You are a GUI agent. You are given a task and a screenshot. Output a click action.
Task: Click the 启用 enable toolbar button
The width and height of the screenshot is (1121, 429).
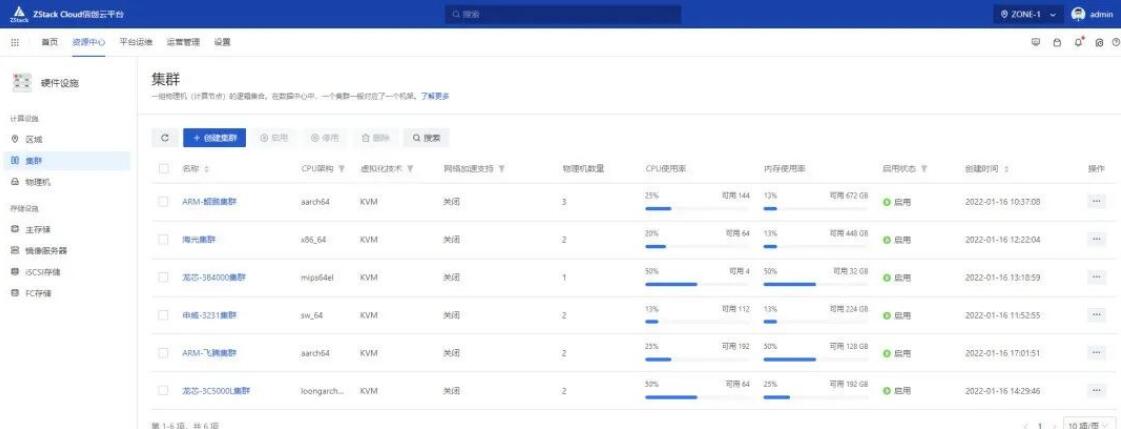pyautogui.click(x=274, y=138)
